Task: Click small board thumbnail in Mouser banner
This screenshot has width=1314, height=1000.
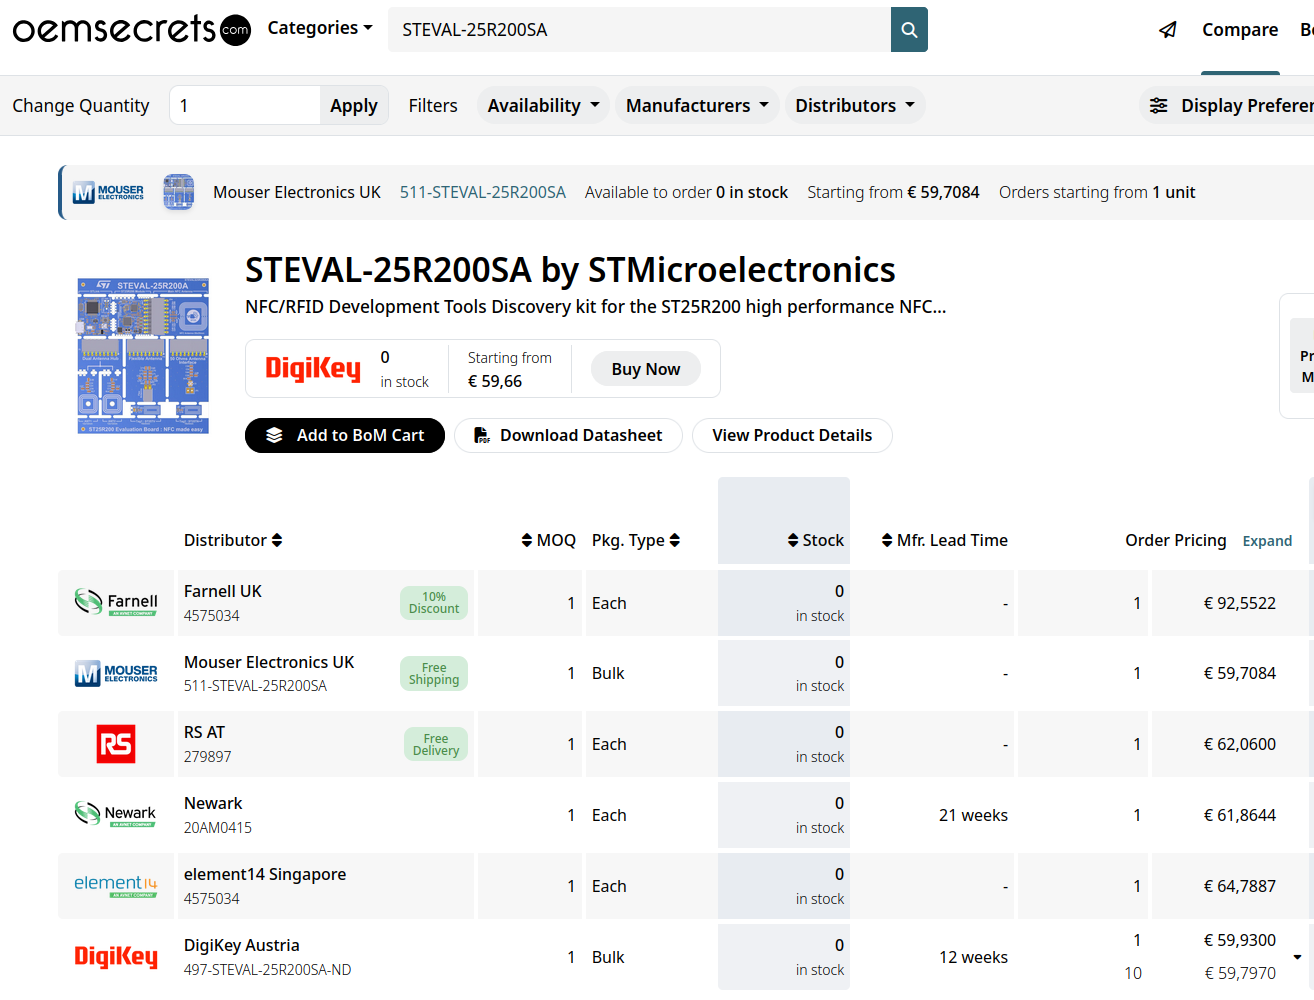Action: pyautogui.click(x=178, y=192)
